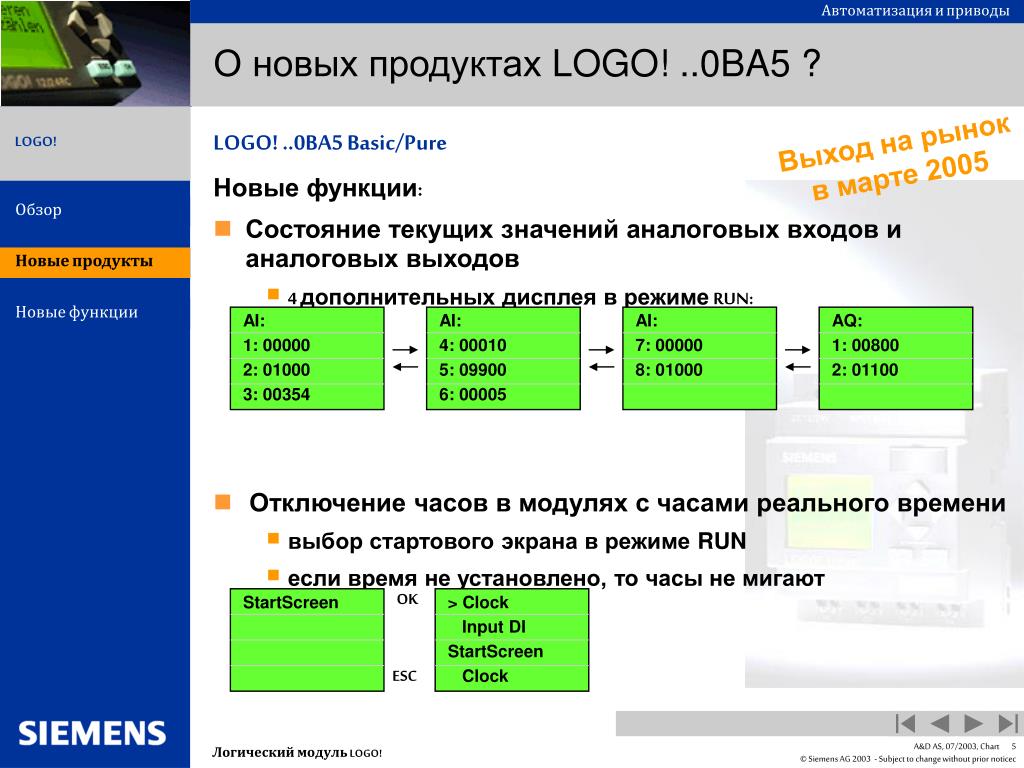Click the > Clock menu entry

pyautogui.click(x=478, y=602)
